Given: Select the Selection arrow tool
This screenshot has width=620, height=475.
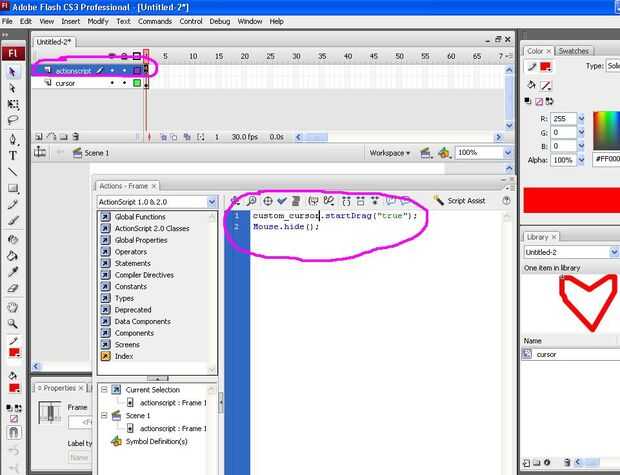Looking at the screenshot, I should pos(13,72).
